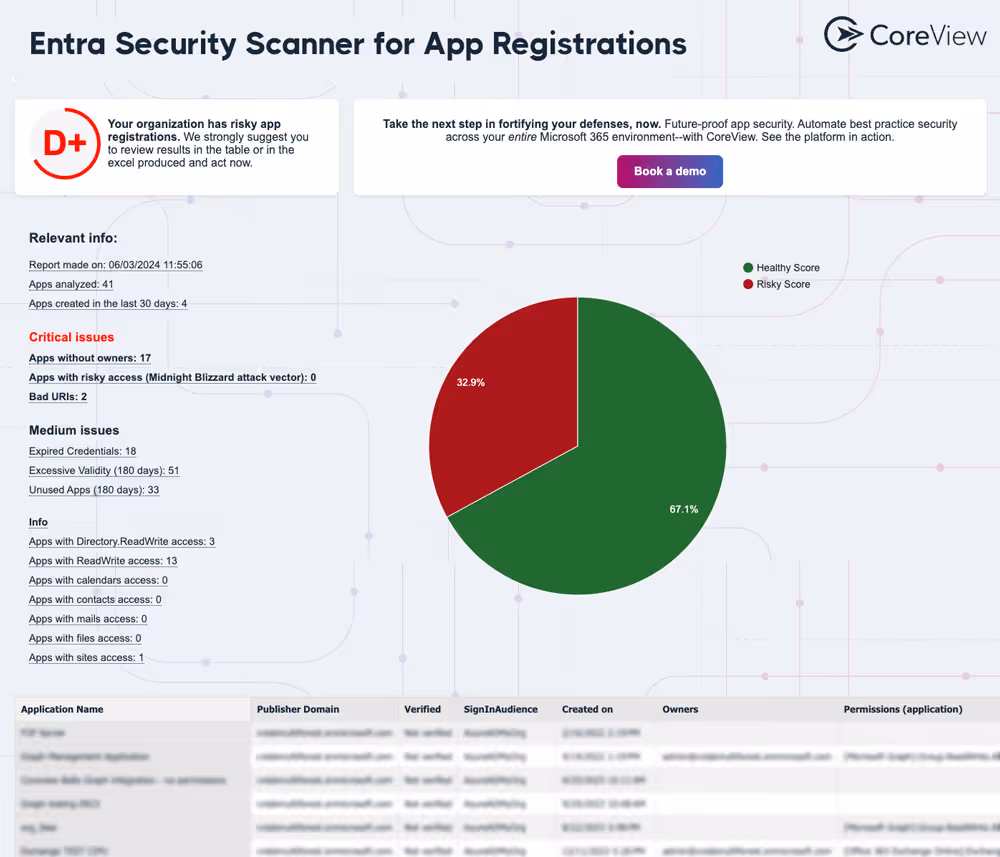Click the underlined Info heading

tap(38, 522)
